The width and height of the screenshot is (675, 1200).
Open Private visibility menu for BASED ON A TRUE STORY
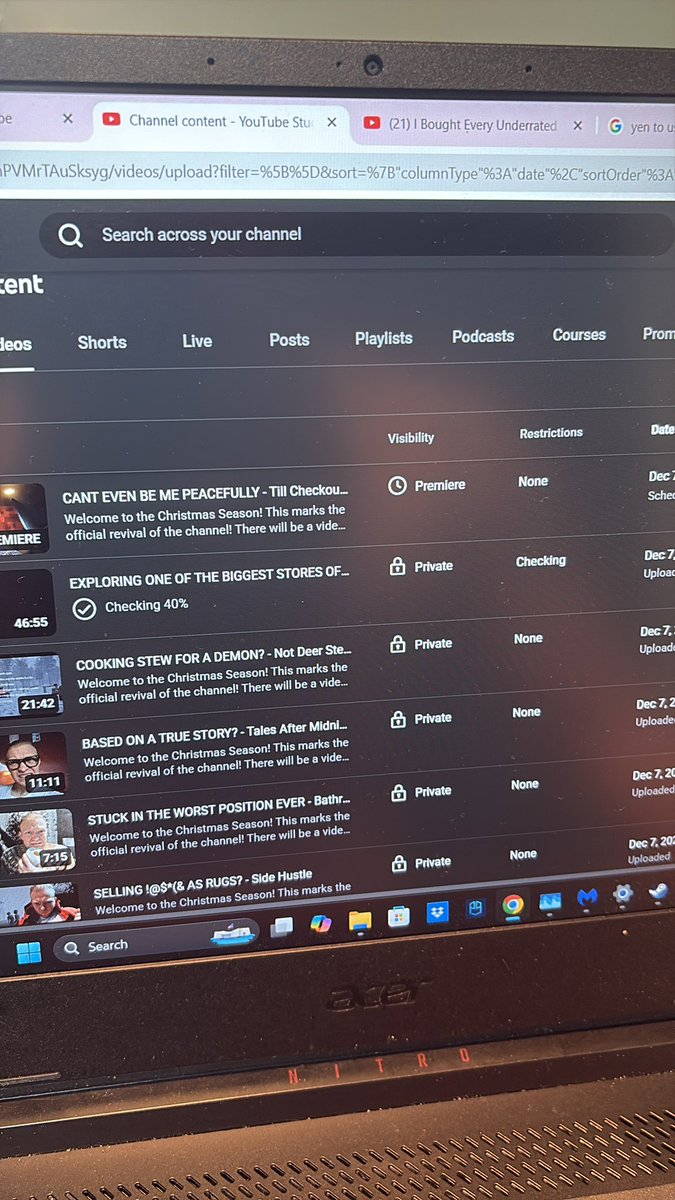coord(421,719)
